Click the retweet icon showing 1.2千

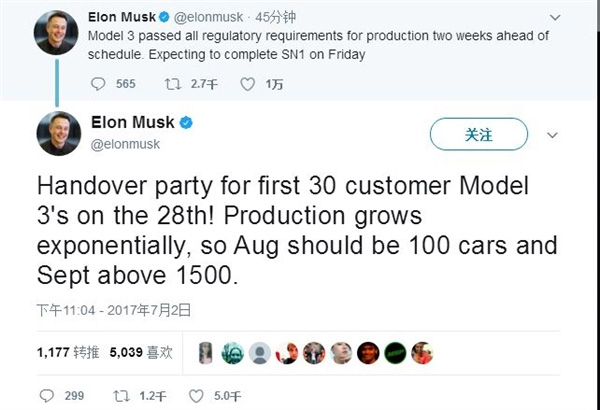pos(121,395)
